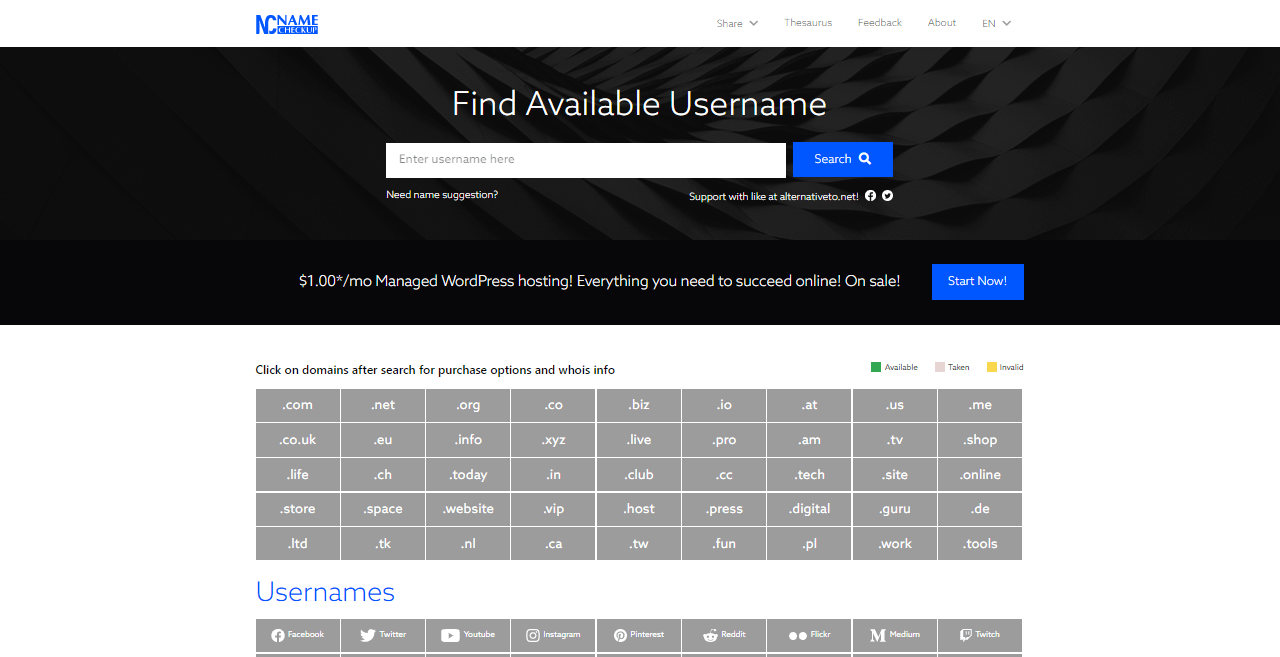This screenshot has width=1280, height=657.
Task: Select the .com domain tile
Action: pos(298,405)
